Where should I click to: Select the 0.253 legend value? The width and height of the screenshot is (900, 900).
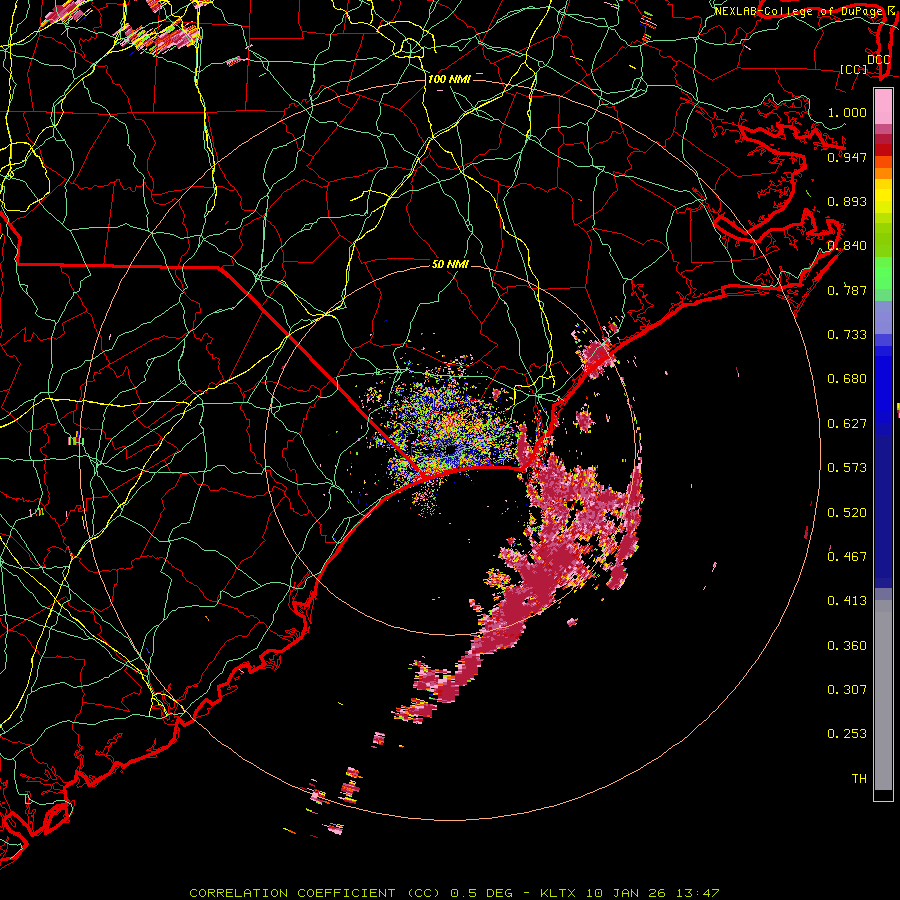(847, 734)
